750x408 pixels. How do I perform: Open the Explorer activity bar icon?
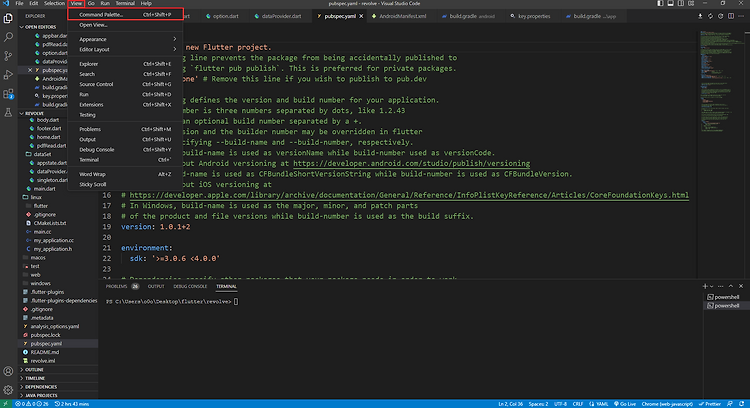(8, 18)
